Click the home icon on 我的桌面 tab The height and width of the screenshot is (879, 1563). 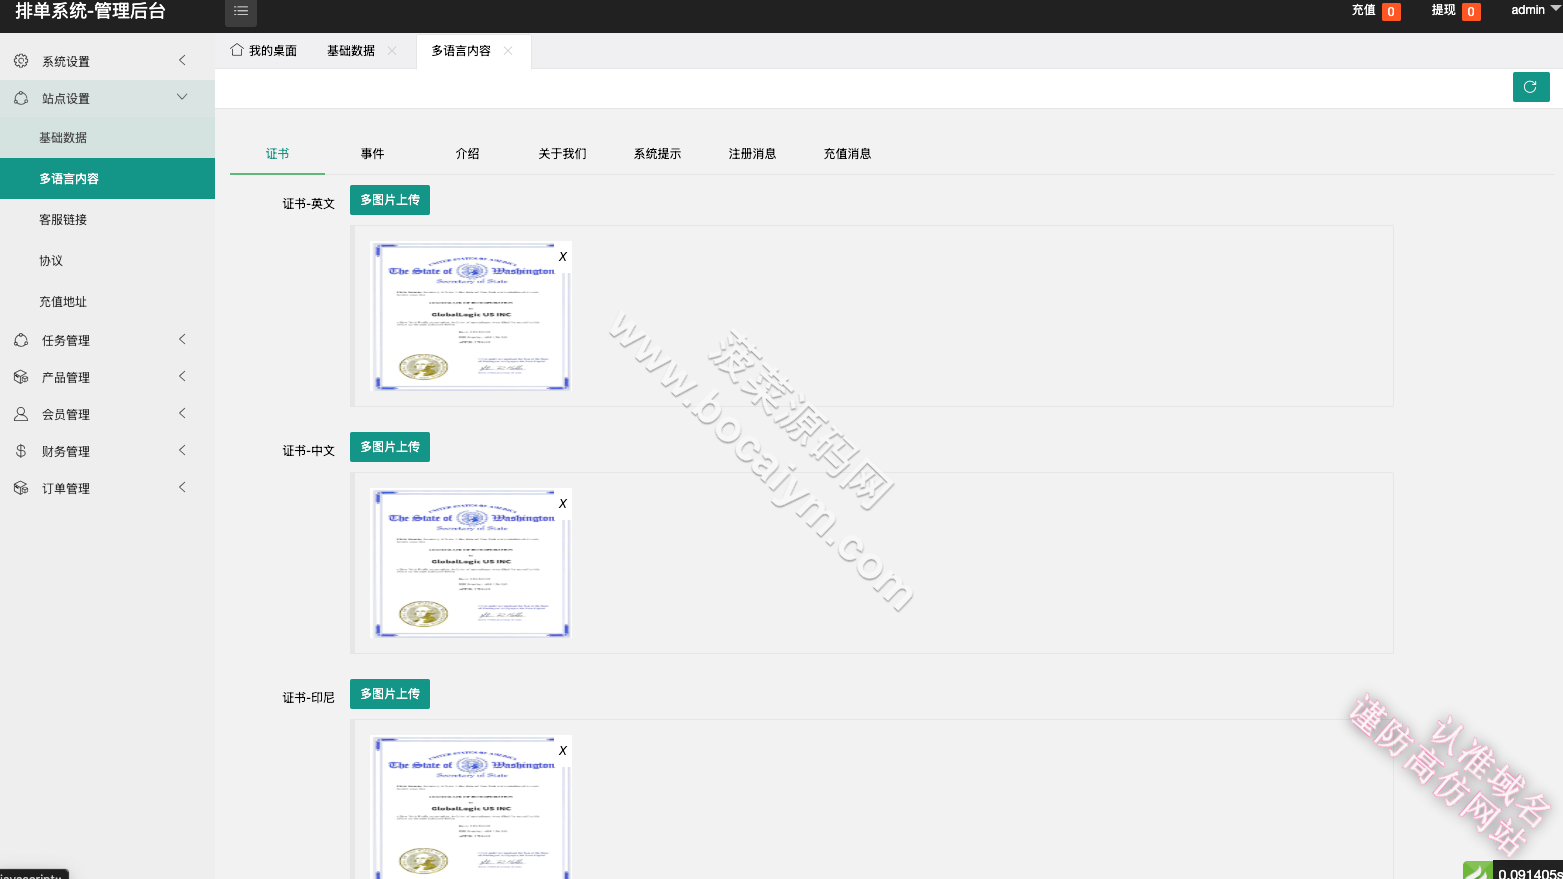237,50
